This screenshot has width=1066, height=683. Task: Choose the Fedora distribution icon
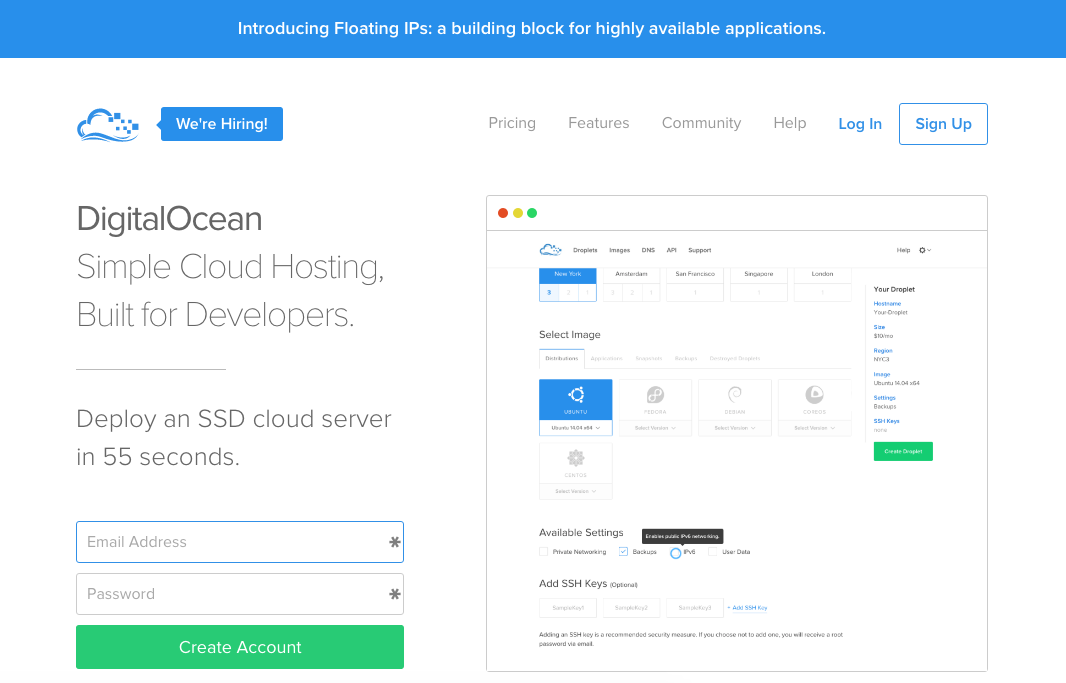pyautogui.click(x=655, y=396)
